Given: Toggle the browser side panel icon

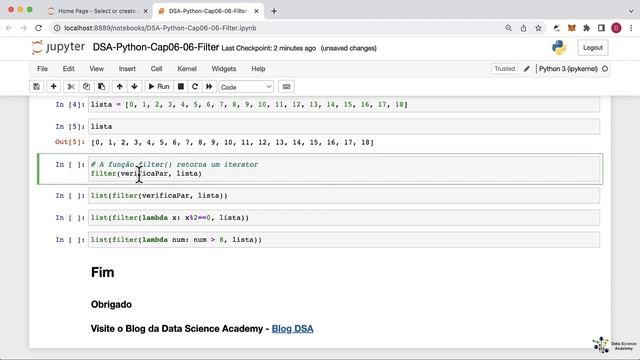Looking at the screenshot, I should (601, 28).
